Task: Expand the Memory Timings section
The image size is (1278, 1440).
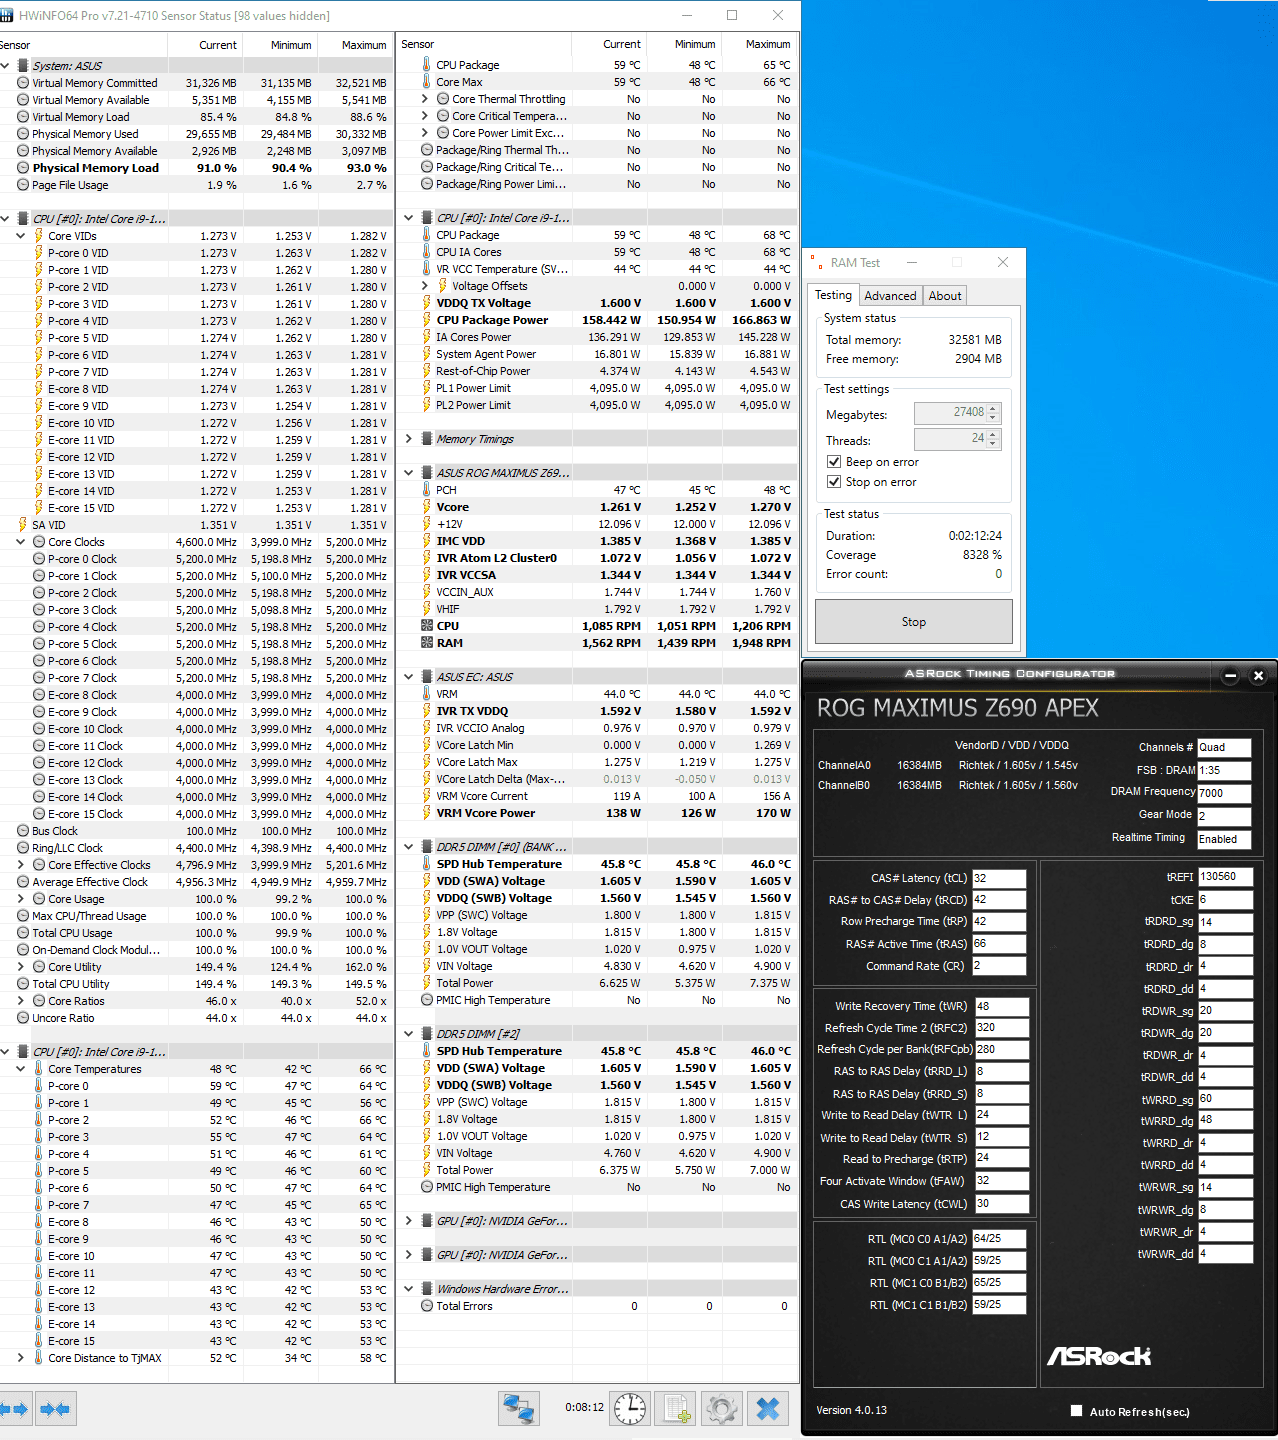Action: pos(409,439)
